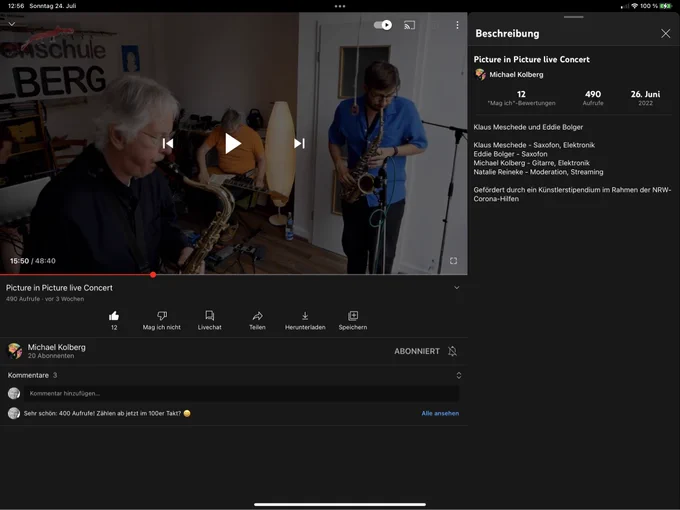Image resolution: width=680 pixels, height=510 pixels.
Task: Collapse the video player with the down chevron
Action: [x=12, y=24]
